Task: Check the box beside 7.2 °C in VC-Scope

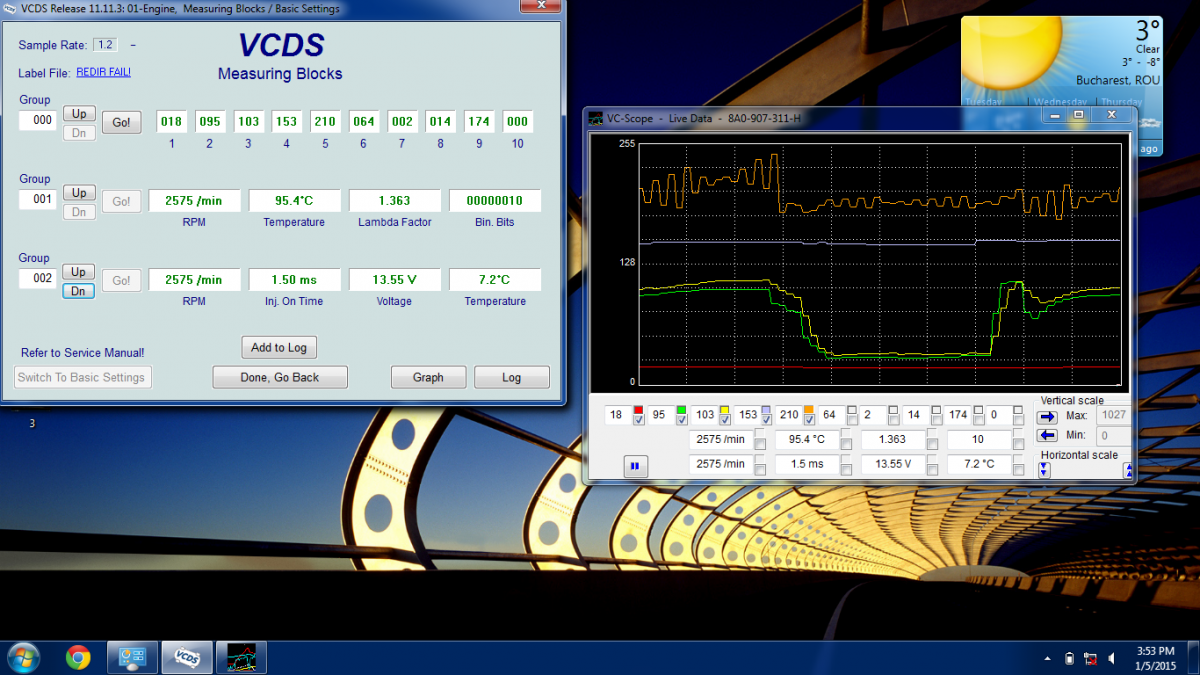Action: (1018, 470)
